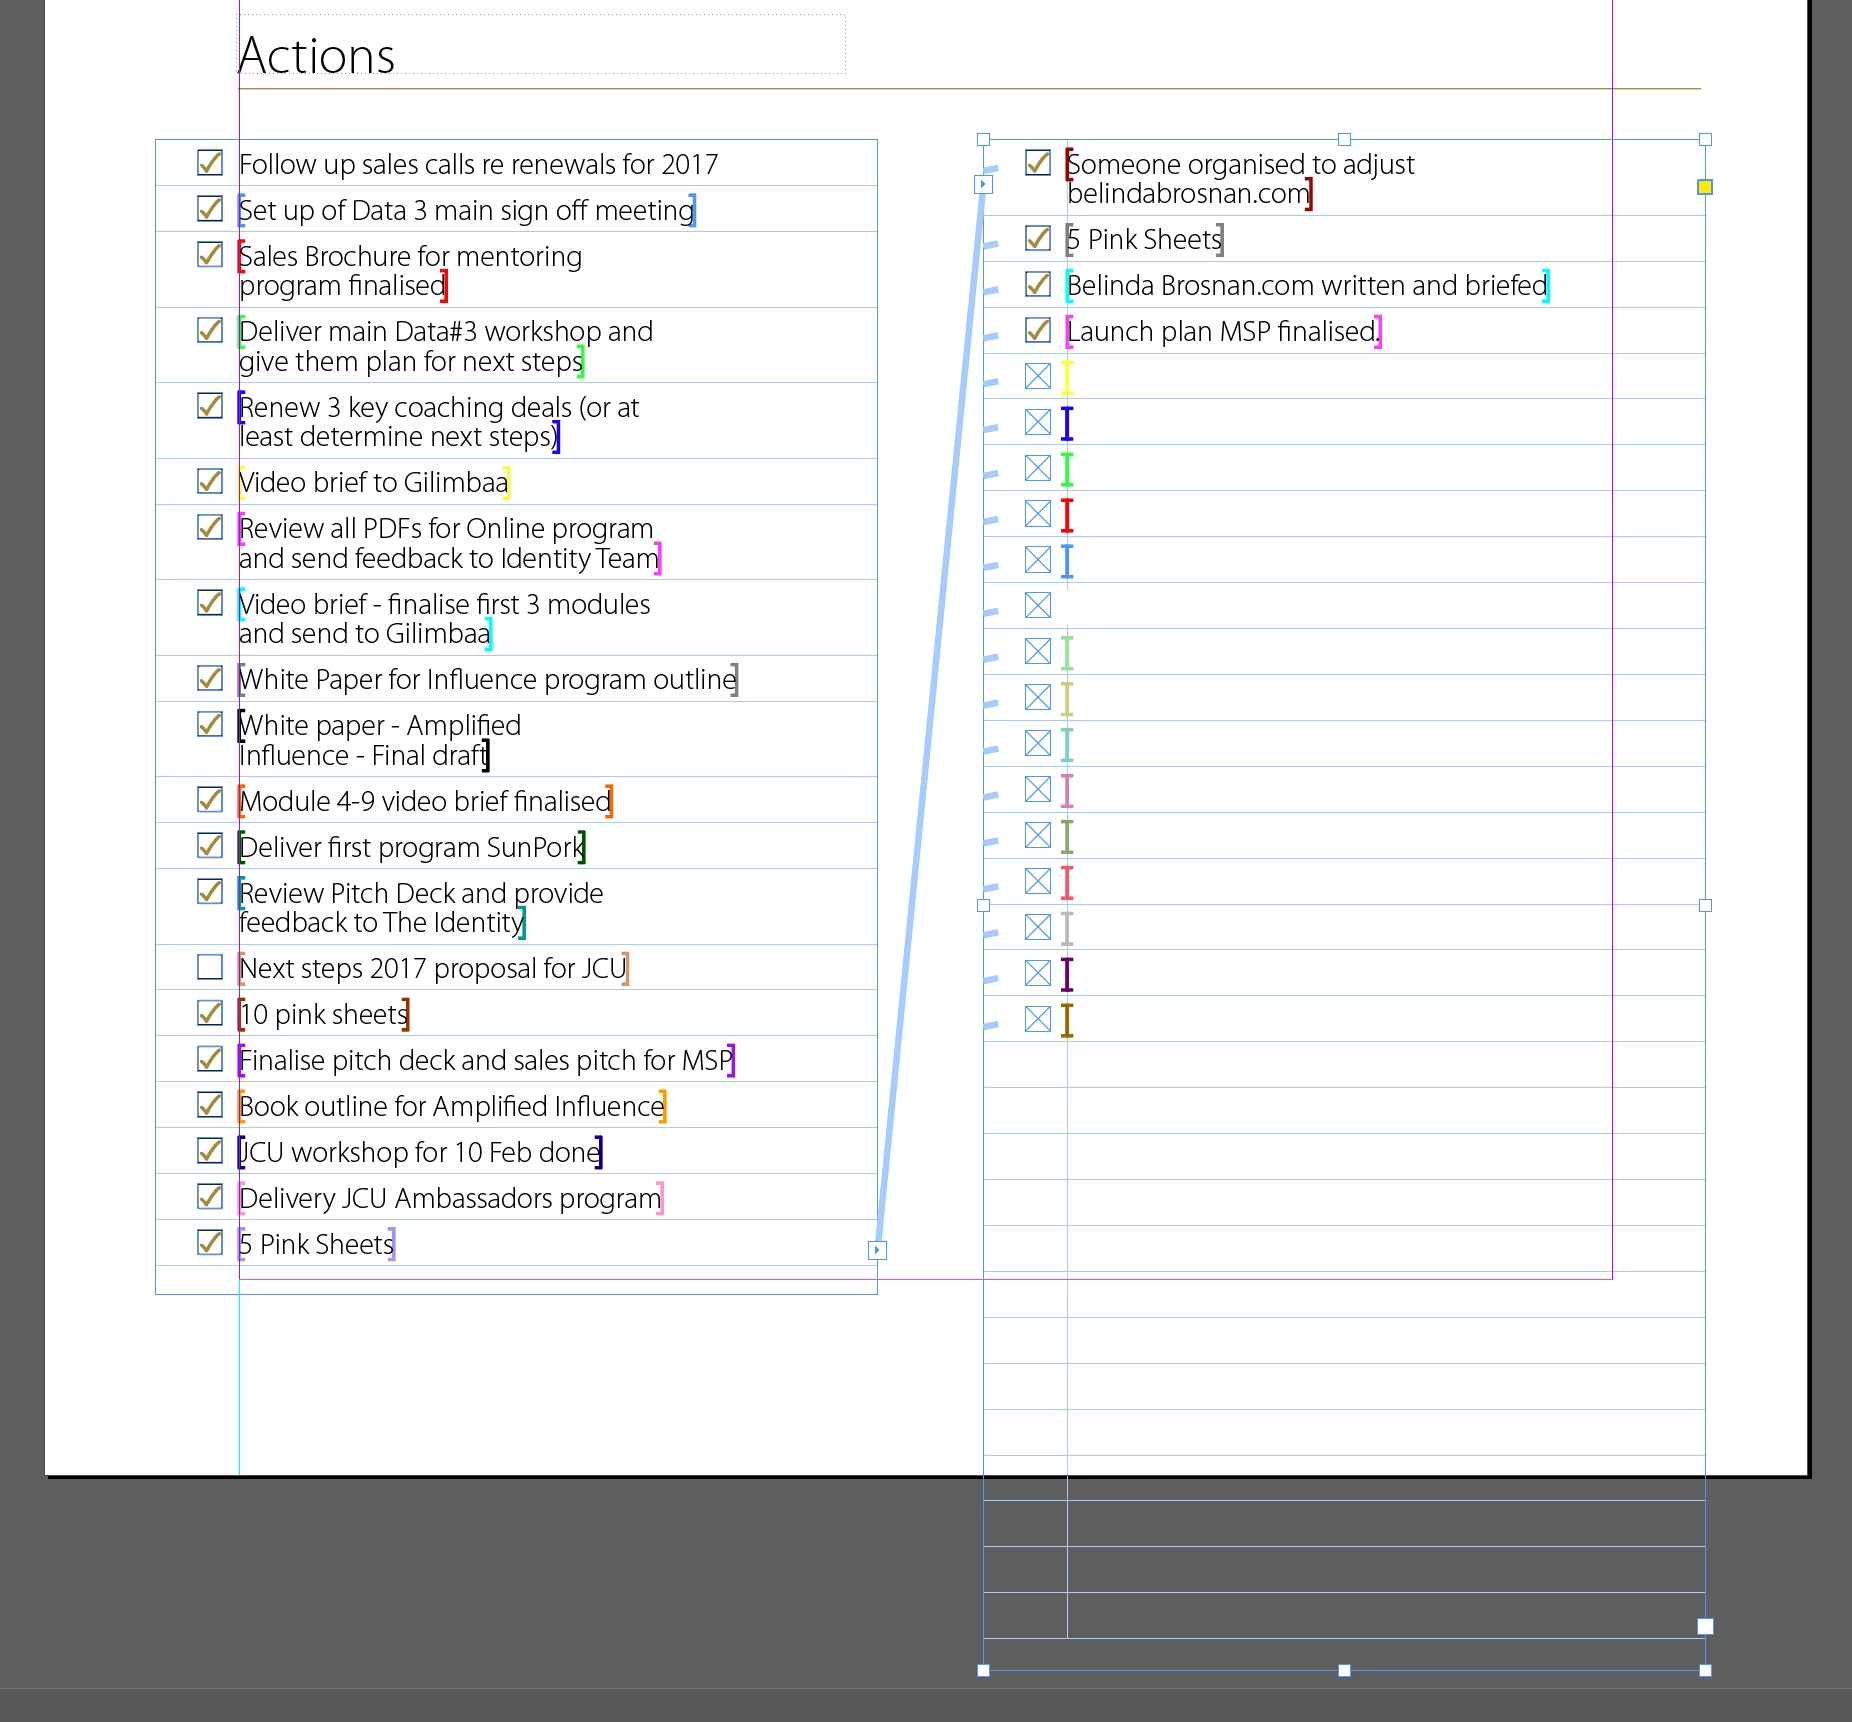Click the dark blue-bracket empty cell placeholder box

point(1038,422)
